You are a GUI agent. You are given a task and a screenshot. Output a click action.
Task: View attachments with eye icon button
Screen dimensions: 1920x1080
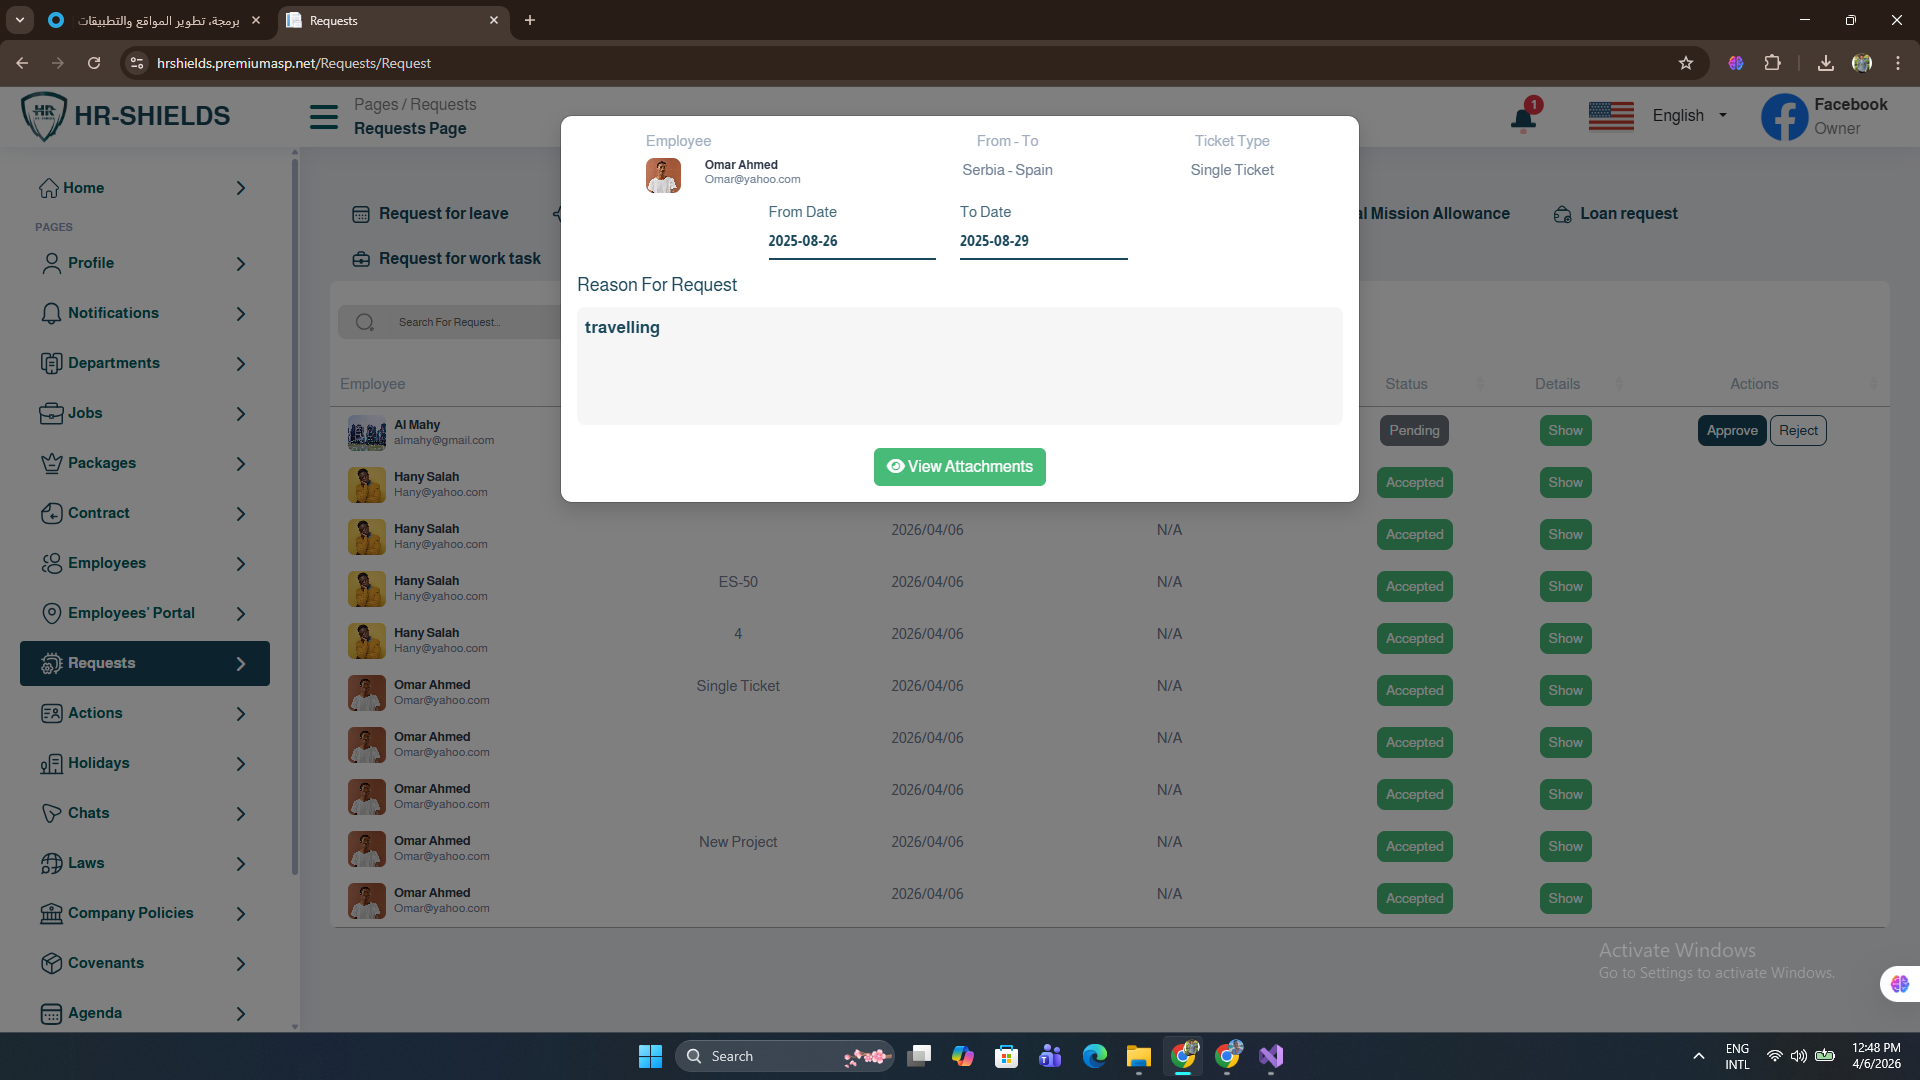[x=959, y=467]
